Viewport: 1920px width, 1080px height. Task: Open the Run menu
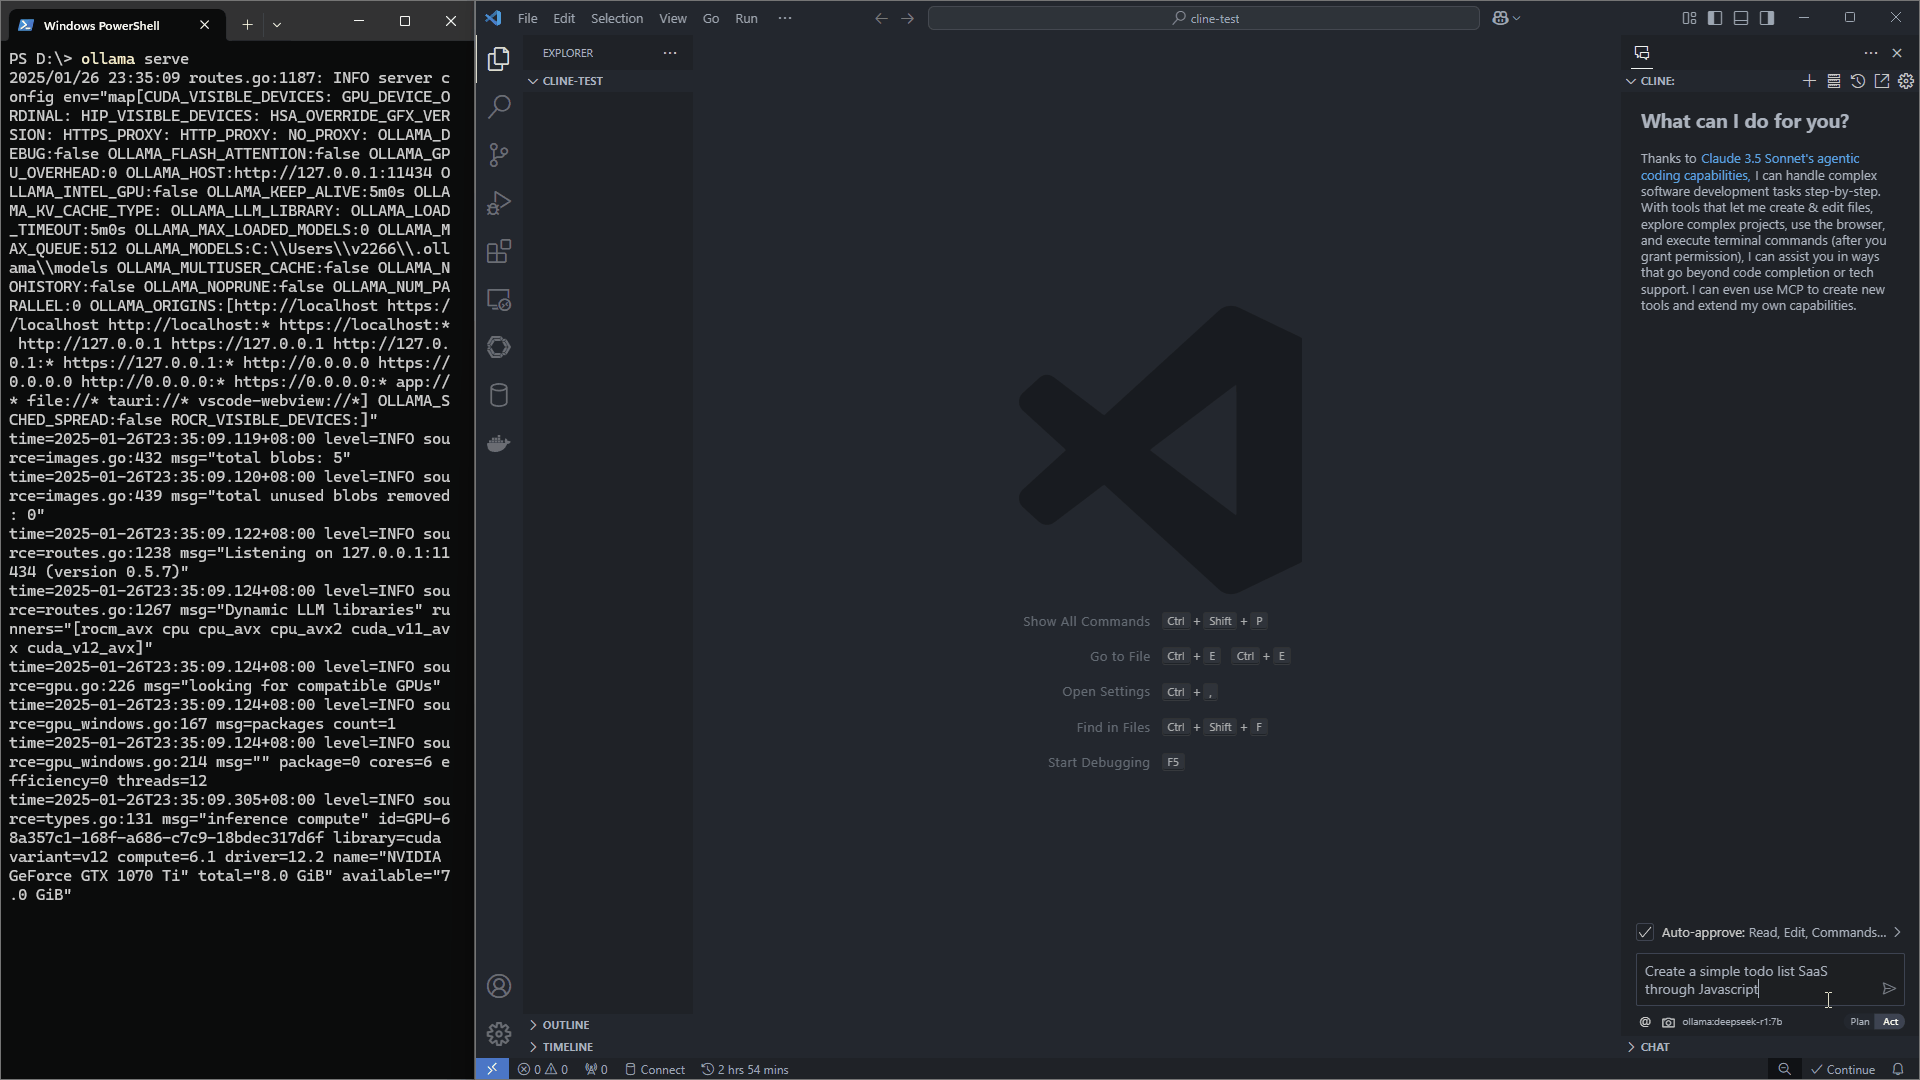pos(746,18)
